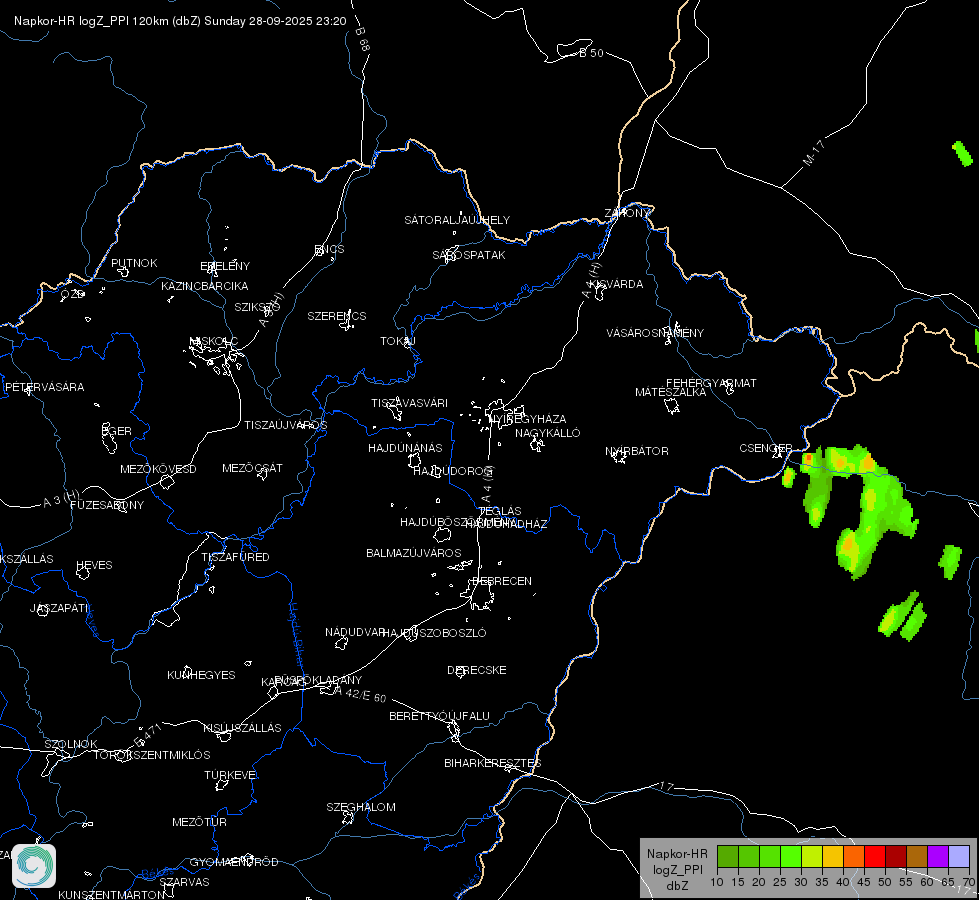This screenshot has height=900, width=979.
Task: Click the HEVES town label
Action: coord(94,565)
